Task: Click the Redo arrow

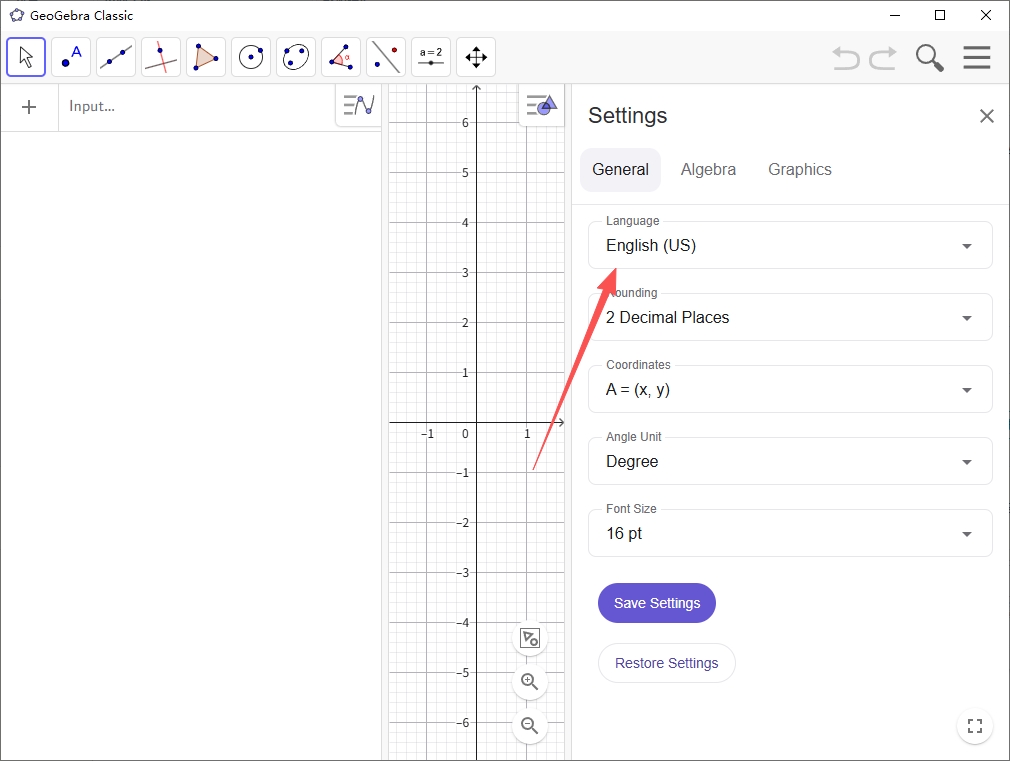Action: (x=883, y=58)
